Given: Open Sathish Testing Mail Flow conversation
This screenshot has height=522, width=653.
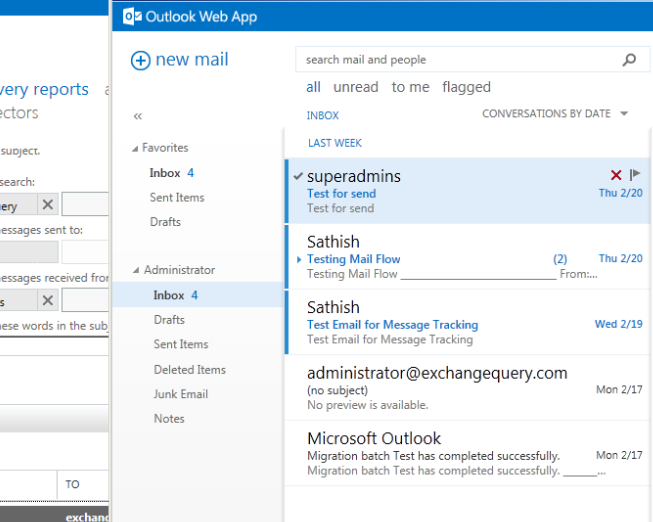Looking at the screenshot, I should coord(467,257).
